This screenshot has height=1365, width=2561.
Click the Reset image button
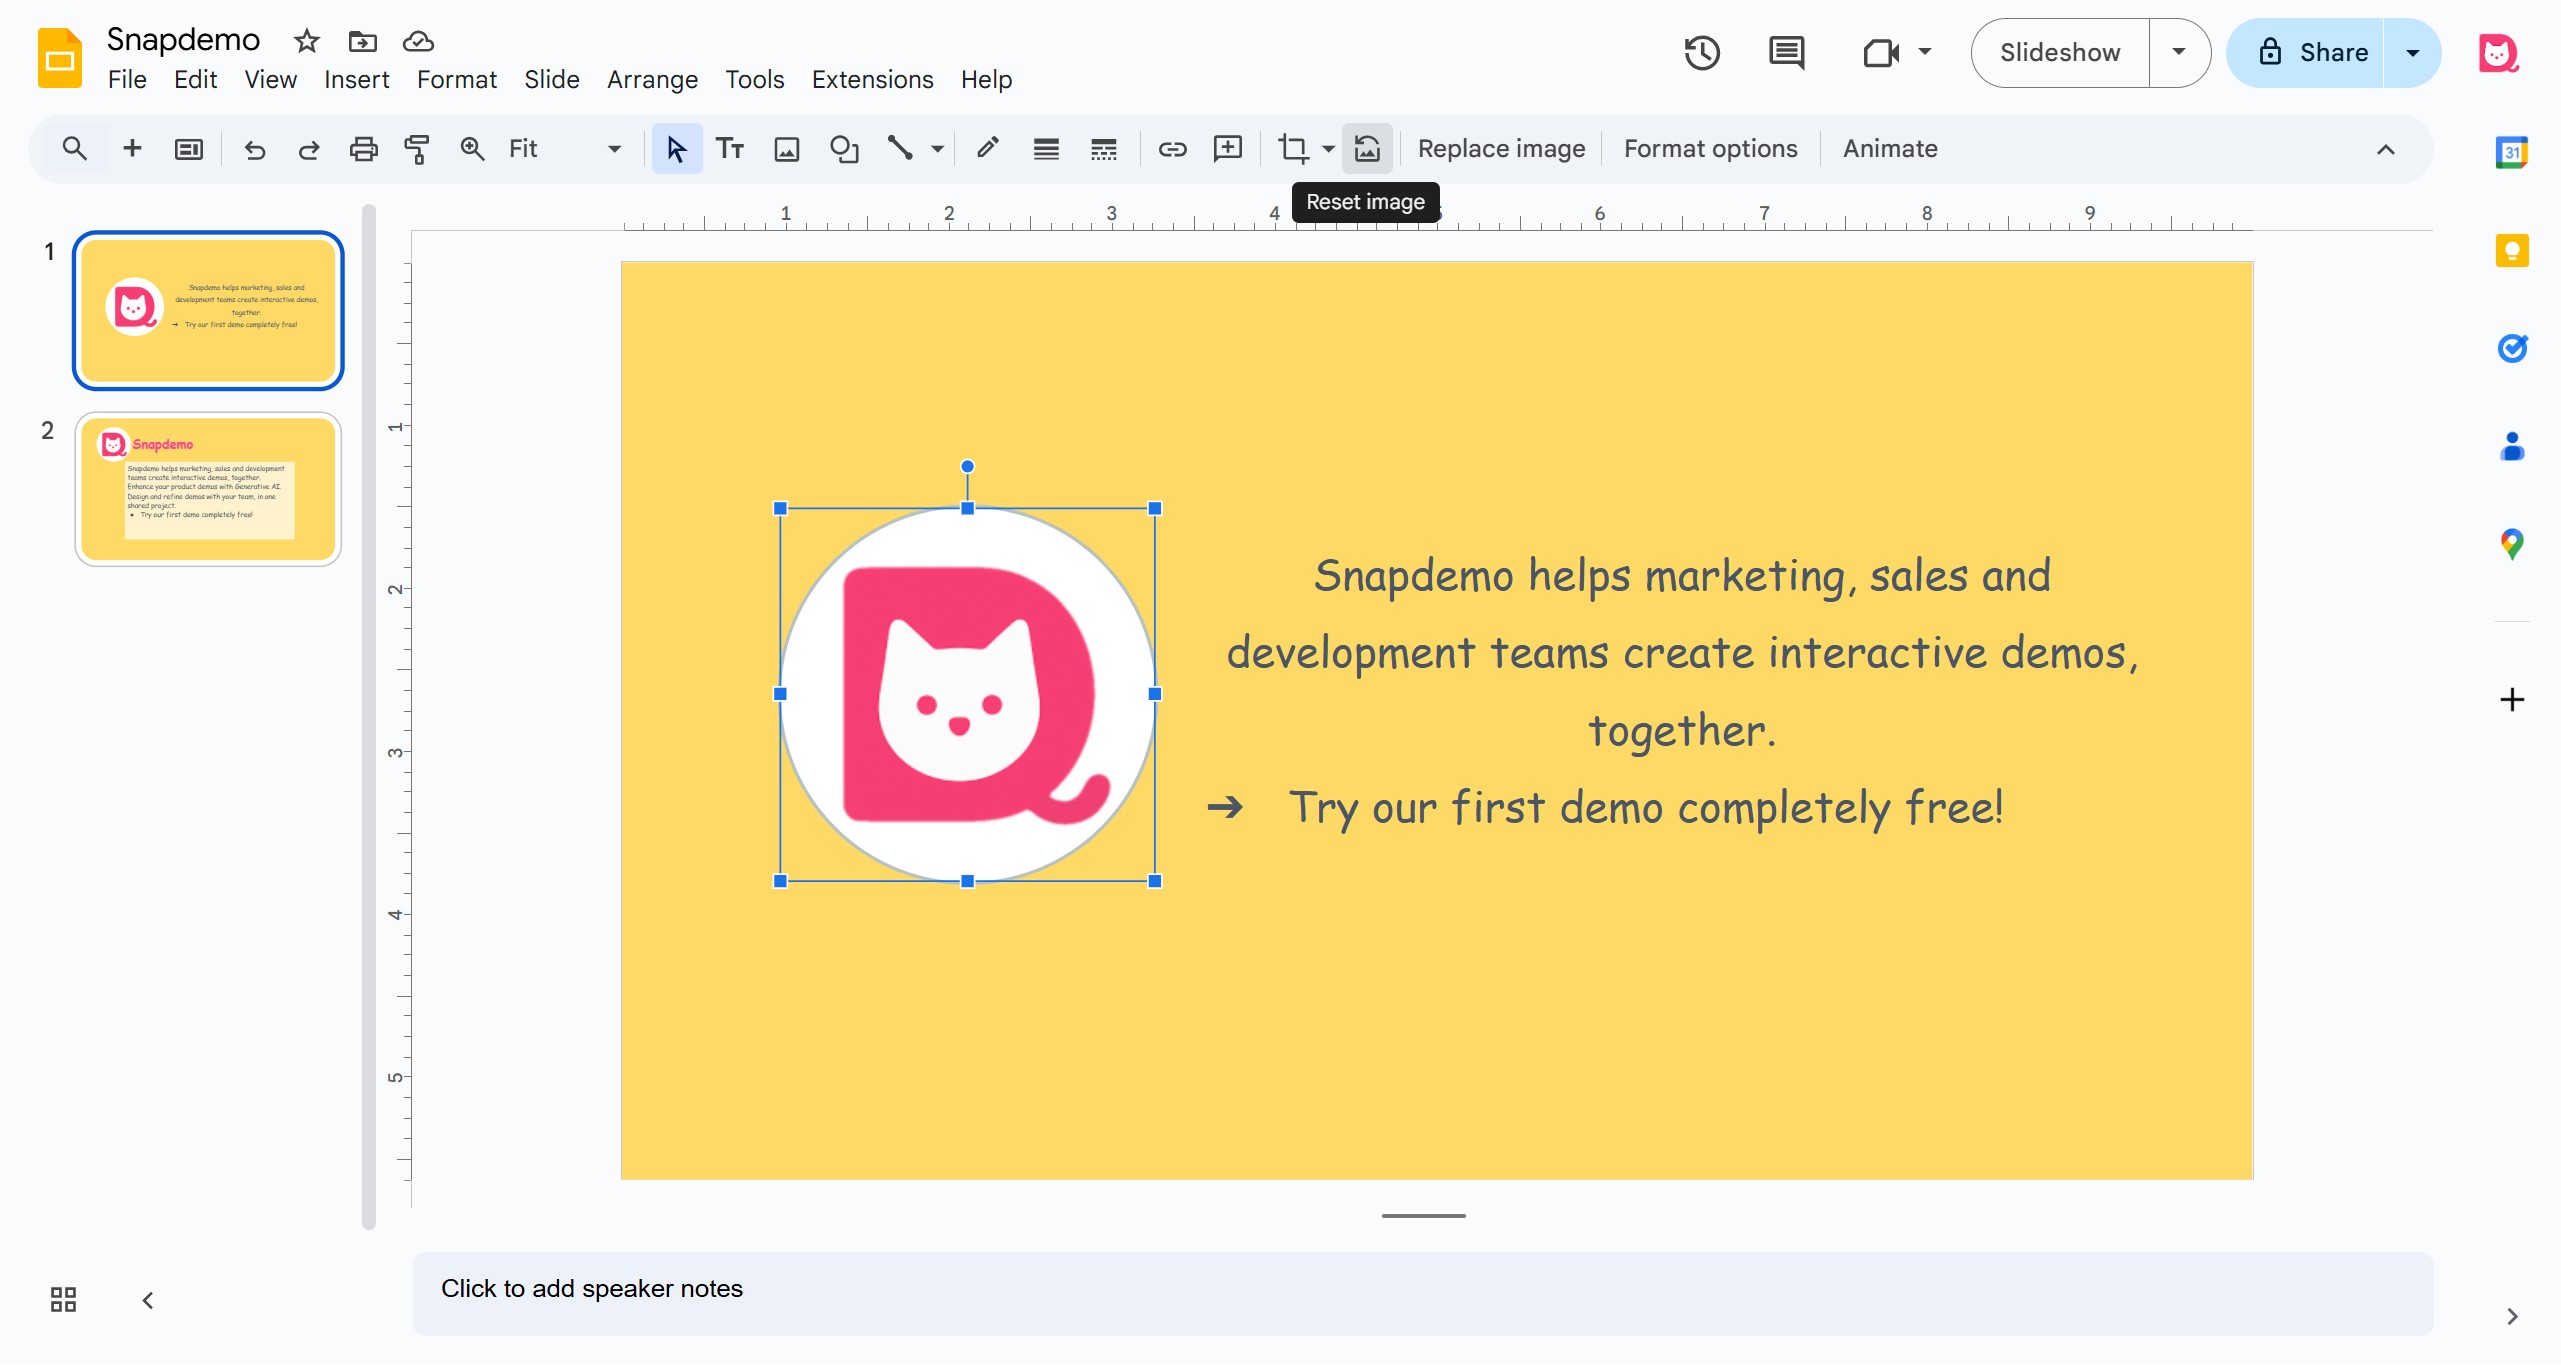pos(1367,149)
